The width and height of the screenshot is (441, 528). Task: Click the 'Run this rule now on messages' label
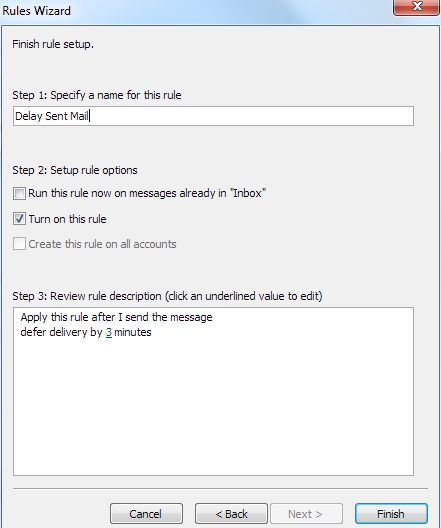[x=147, y=194]
